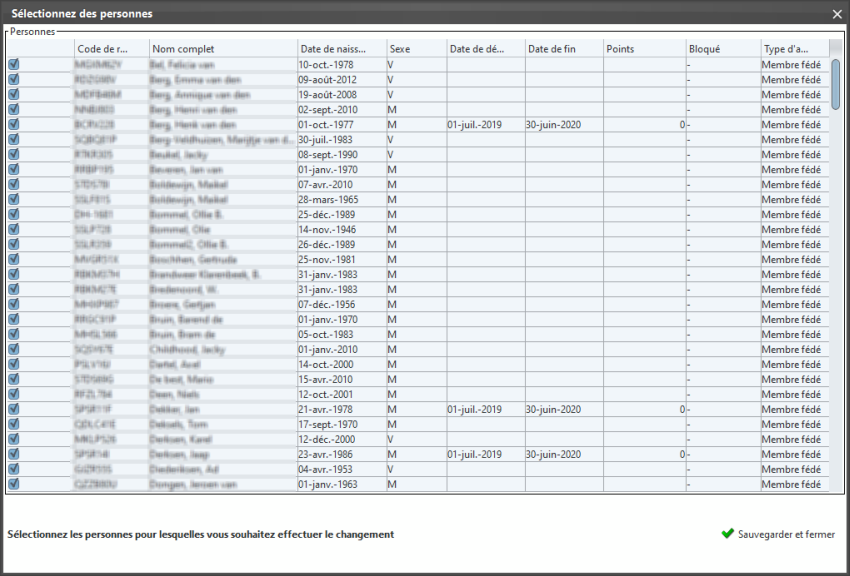
Task: Select the birth date 17-sept.-1970
Action: 342,424
